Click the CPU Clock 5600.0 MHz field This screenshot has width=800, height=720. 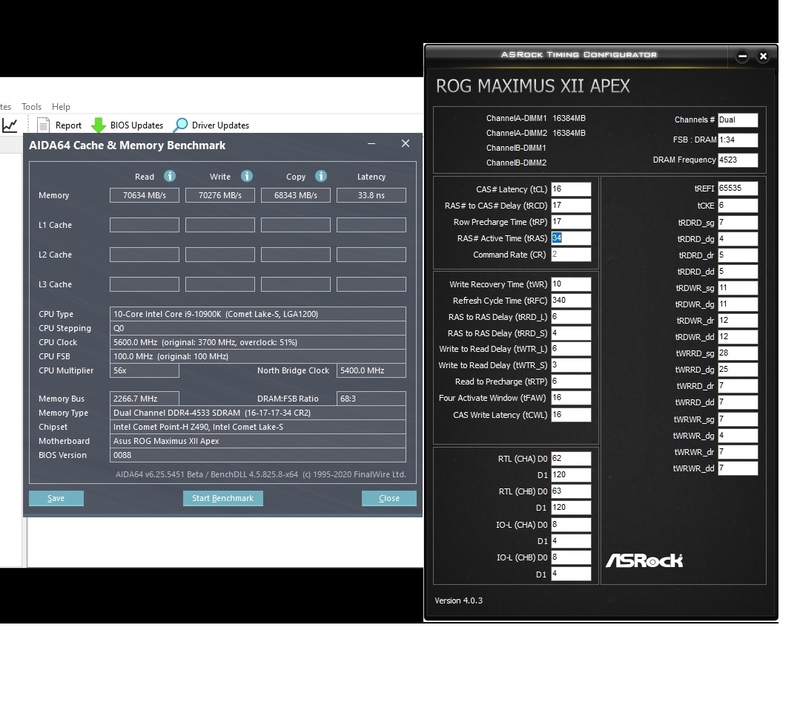coord(258,342)
